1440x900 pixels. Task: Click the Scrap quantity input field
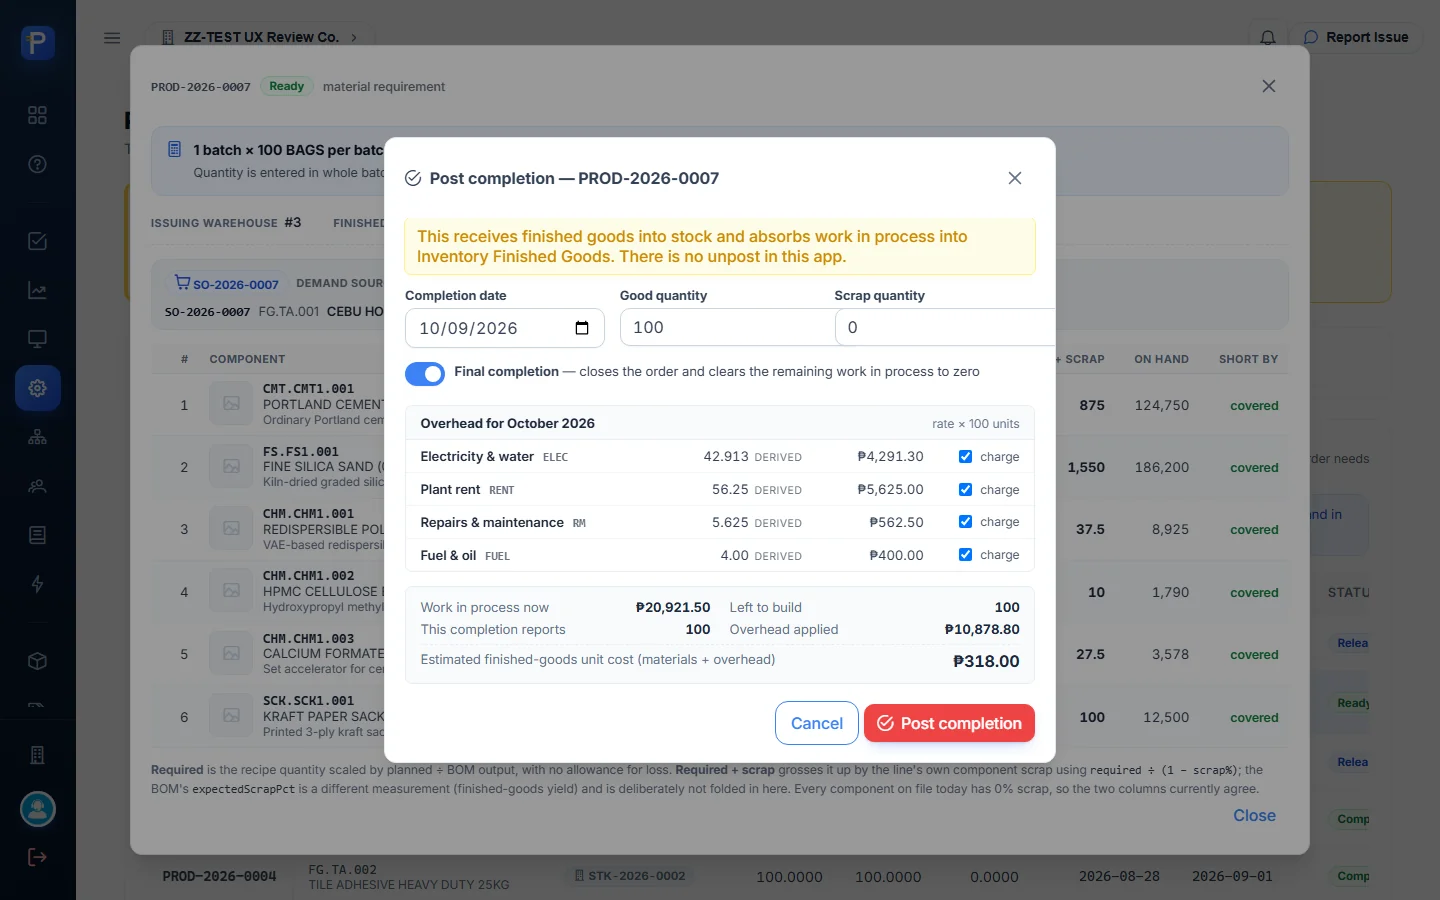(945, 328)
